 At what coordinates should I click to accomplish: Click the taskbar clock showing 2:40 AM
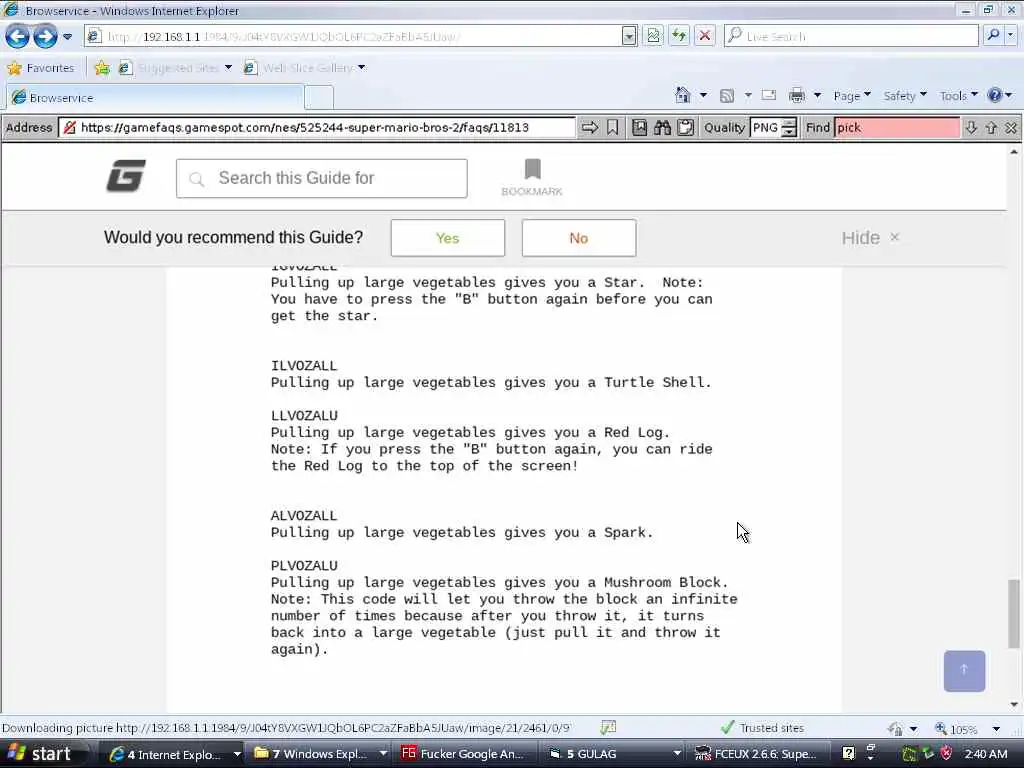click(x=985, y=754)
